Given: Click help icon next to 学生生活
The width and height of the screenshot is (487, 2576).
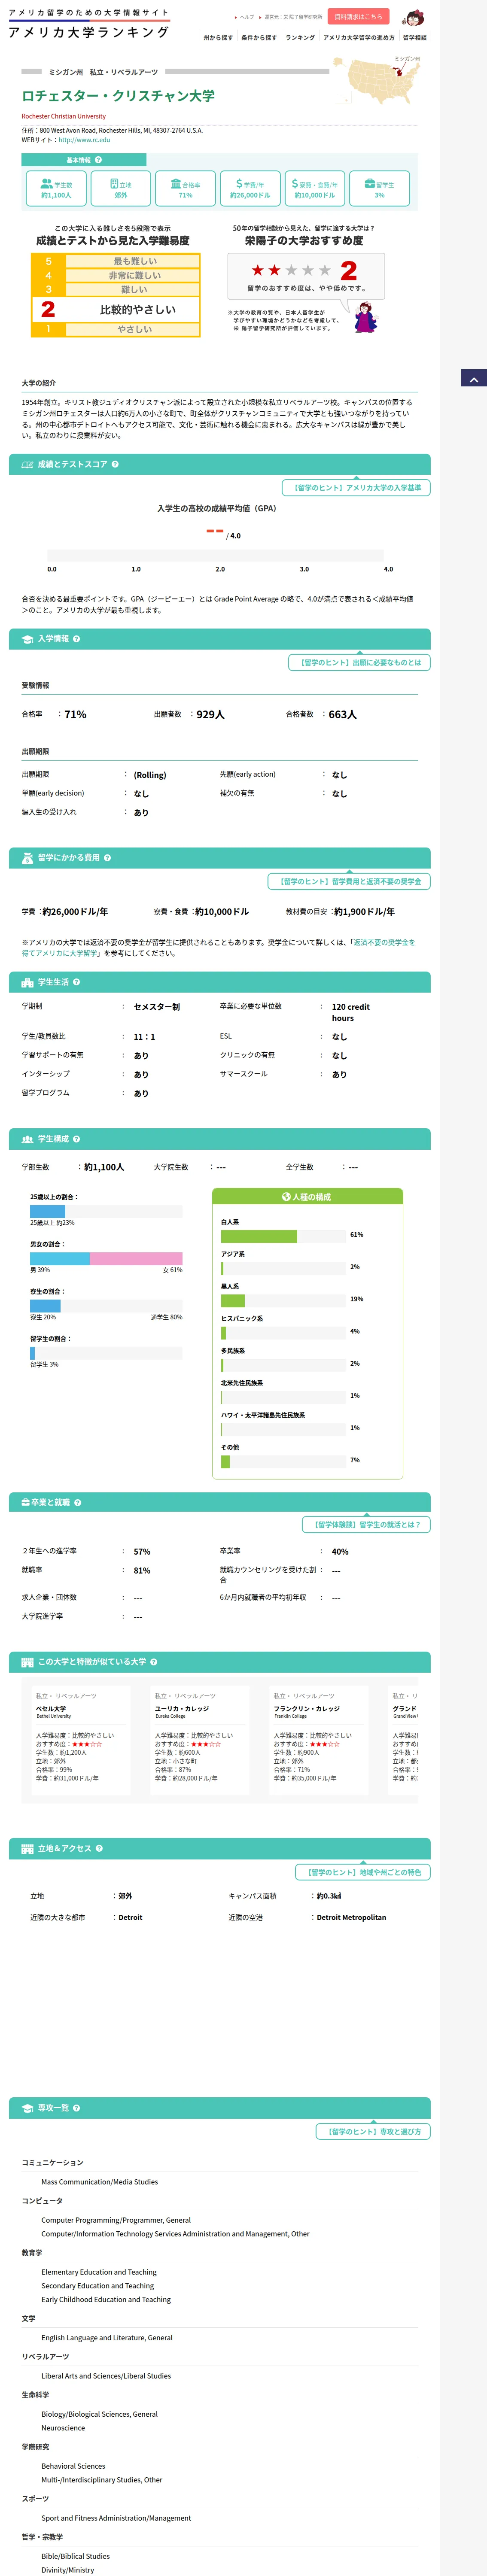Looking at the screenshot, I should [76, 982].
